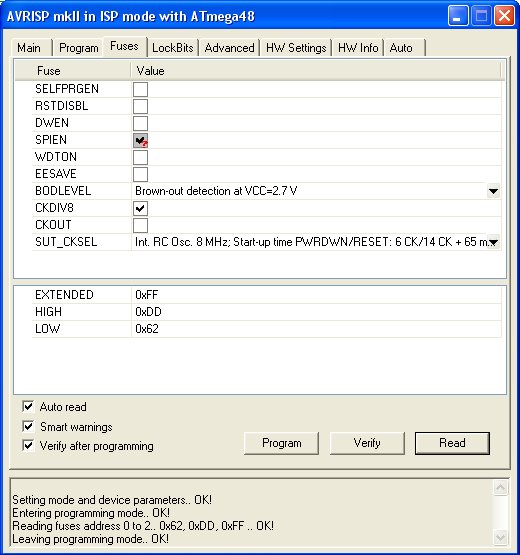Uncheck the Smart warnings option
The height and width of the screenshot is (555, 520).
[28, 426]
